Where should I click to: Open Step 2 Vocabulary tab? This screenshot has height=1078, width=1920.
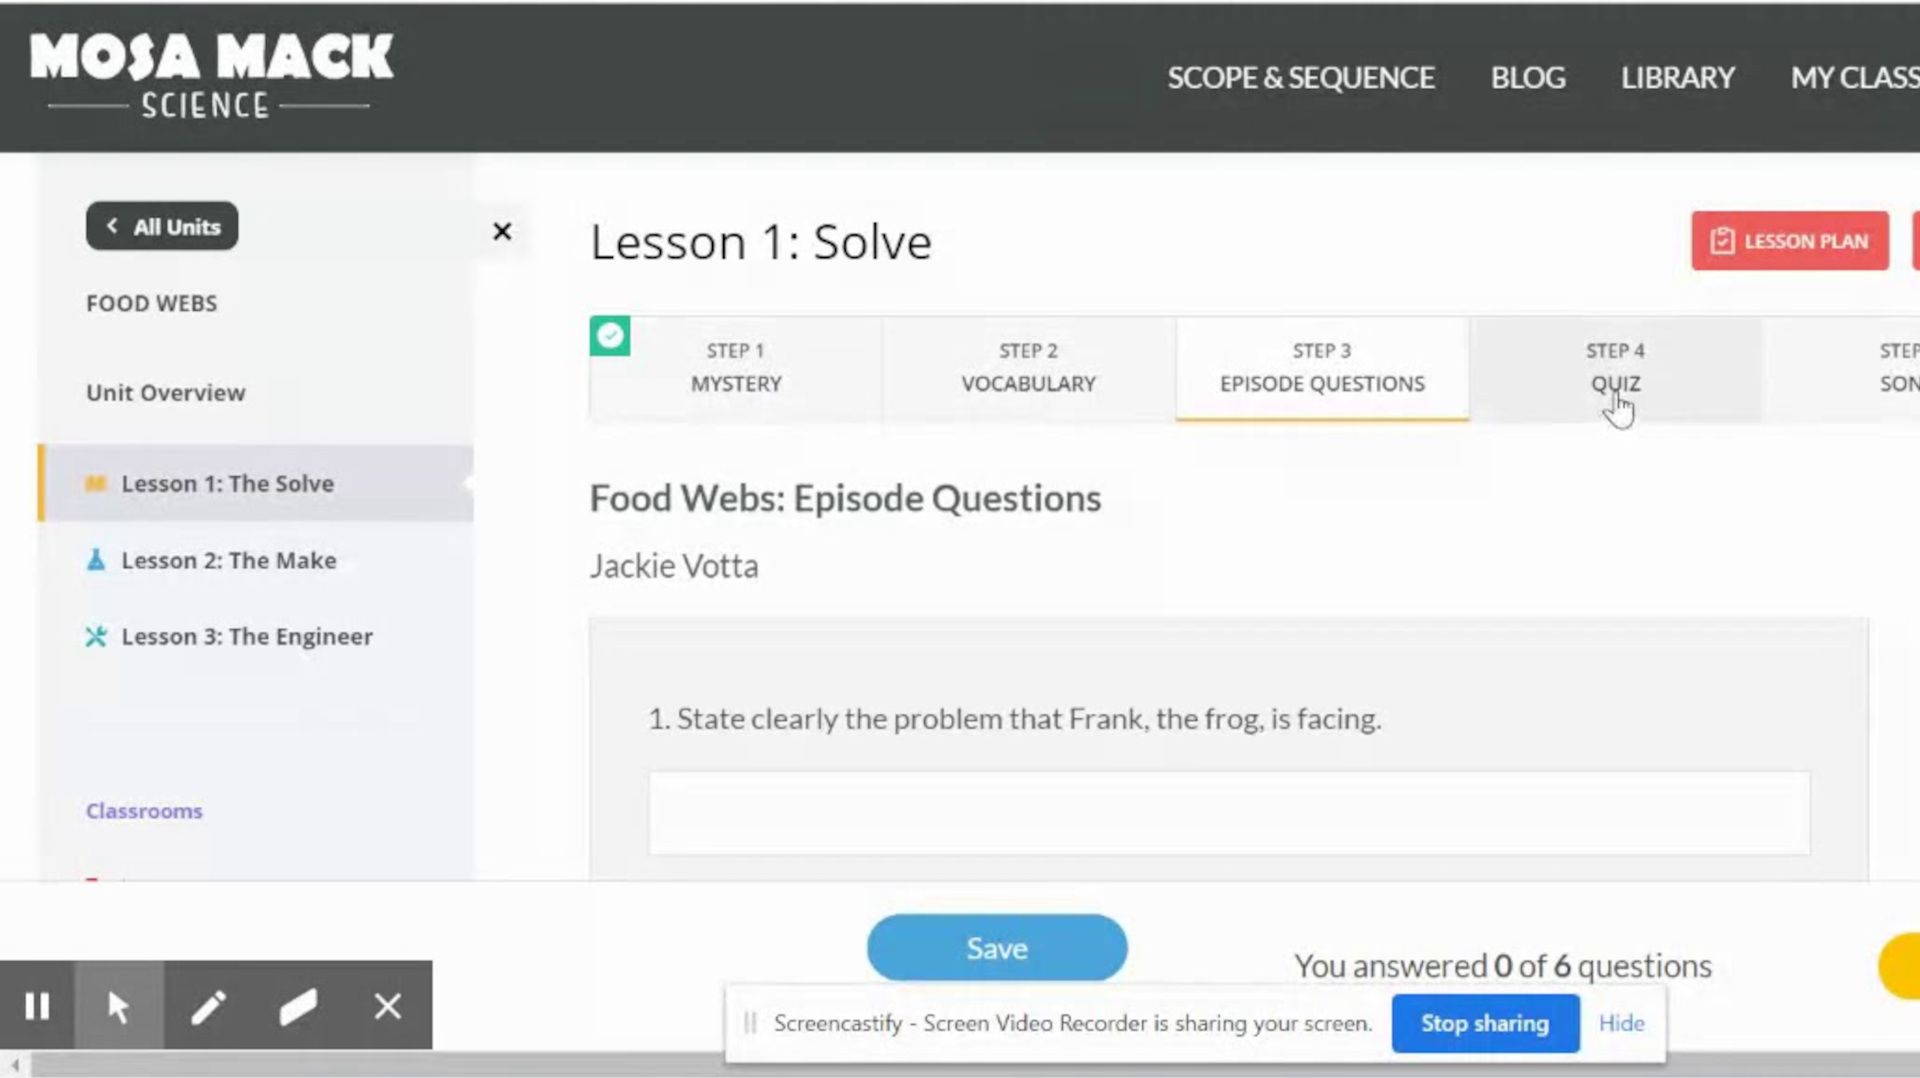(x=1028, y=367)
